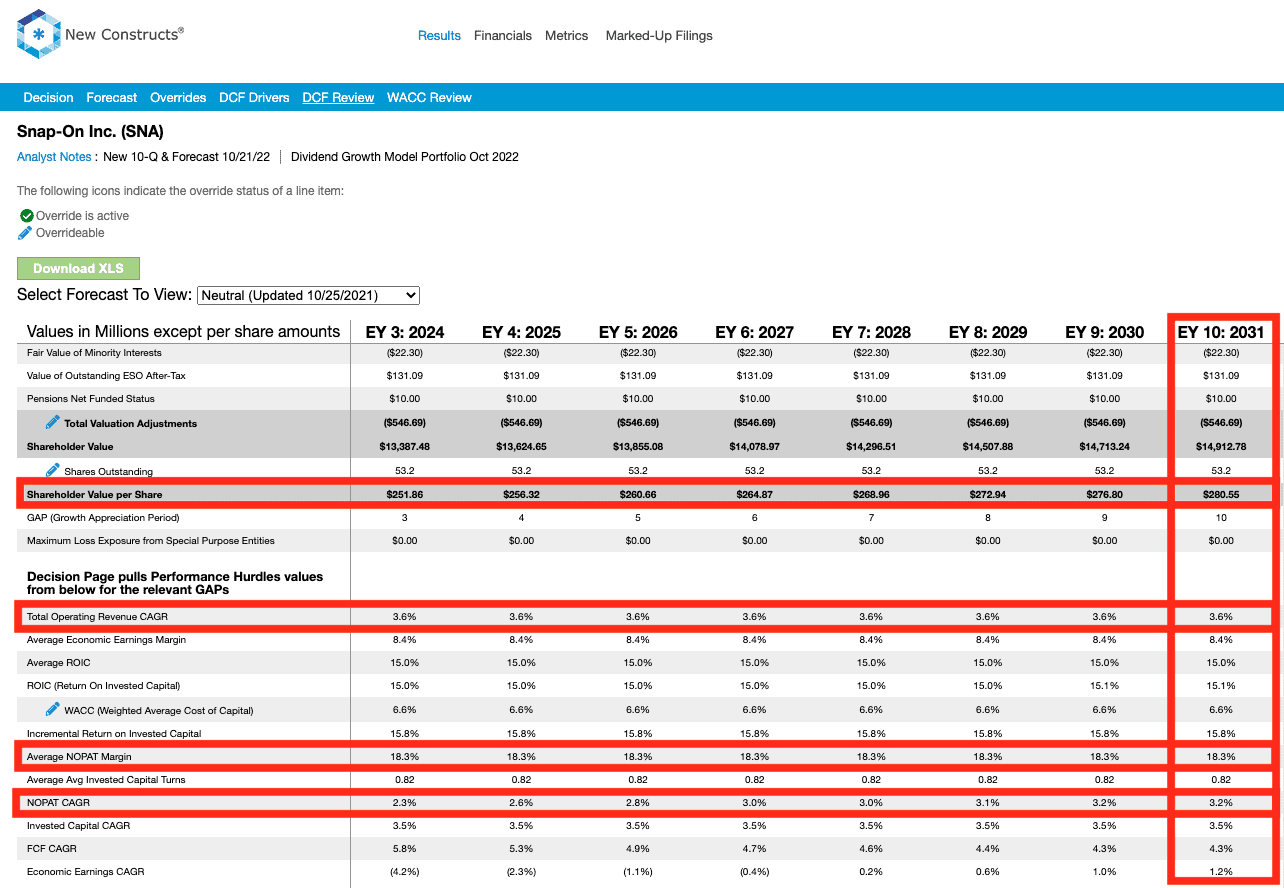The image size is (1284, 888).
Task: Click the $13,387.48 Shareholder Value cell
Action: (x=405, y=447)
